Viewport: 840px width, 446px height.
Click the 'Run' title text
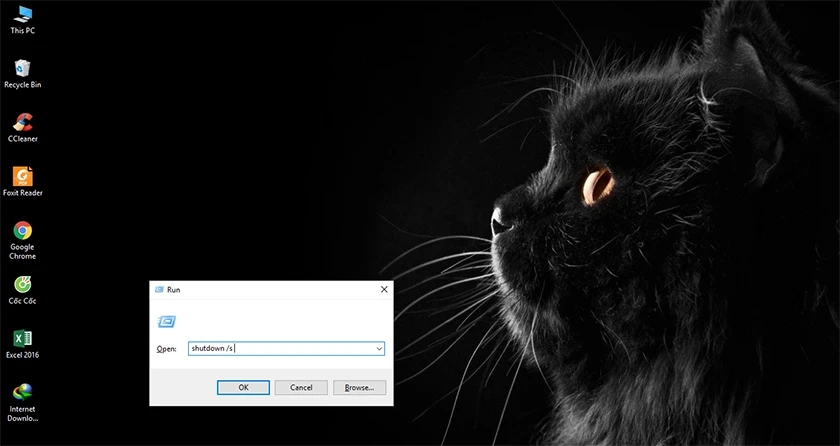point(174,290)
